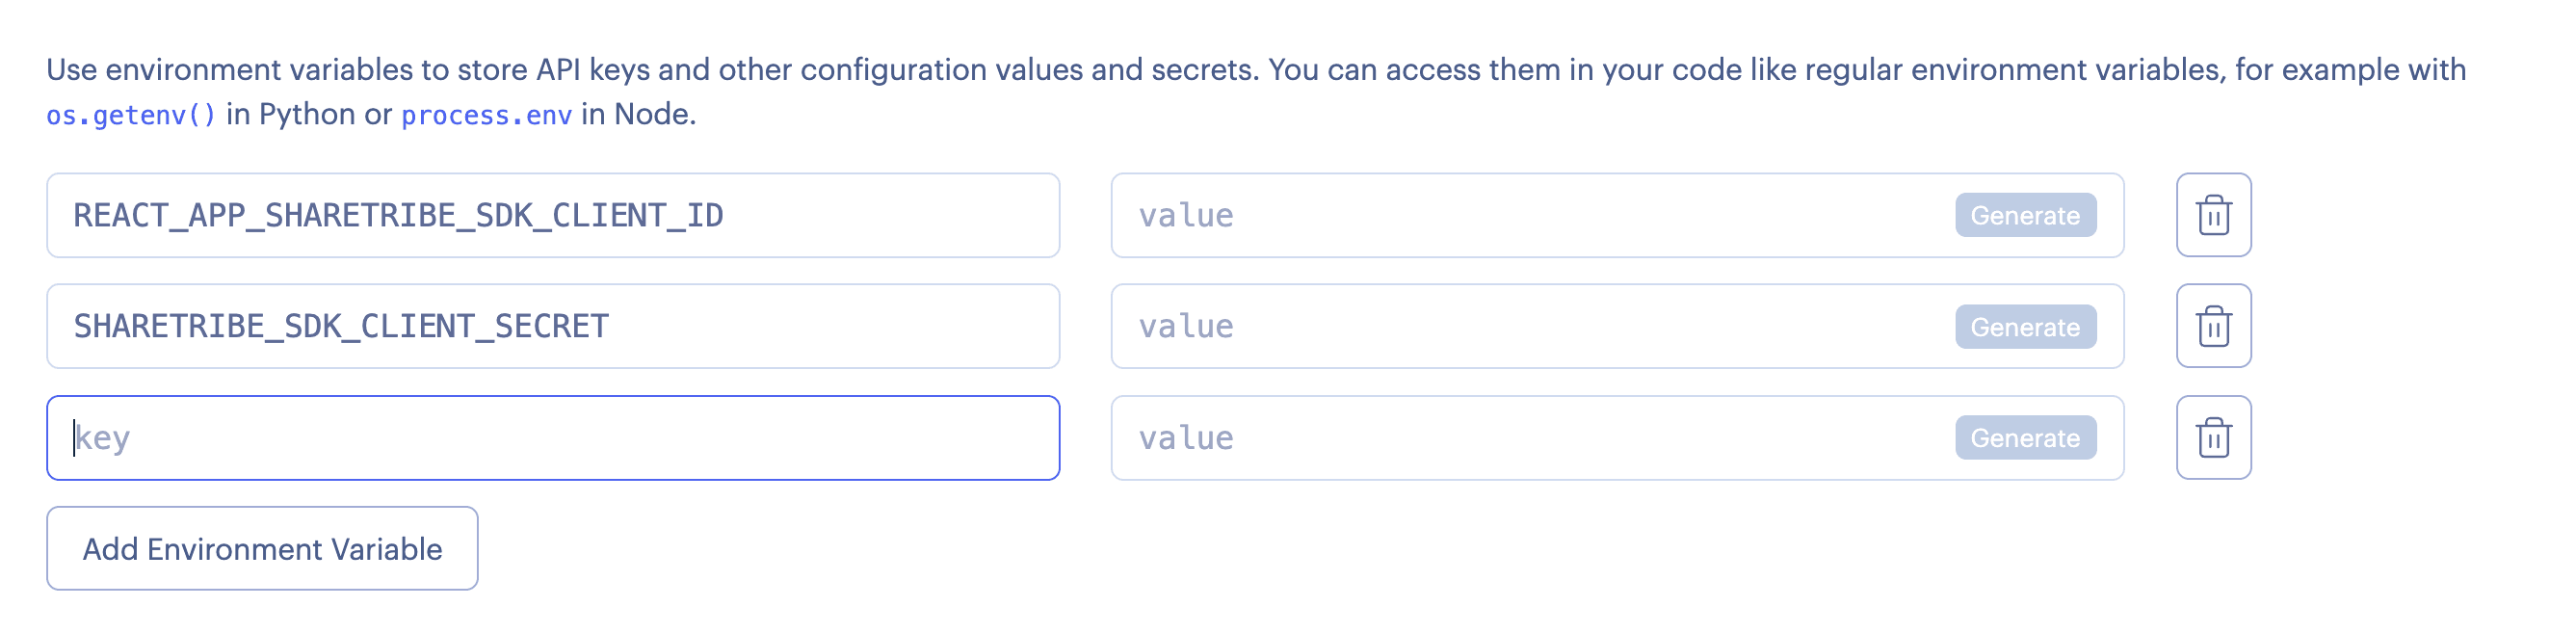The image size is (2576, 634).
Task: Click the word Node in the description
Action: point(651,114)
